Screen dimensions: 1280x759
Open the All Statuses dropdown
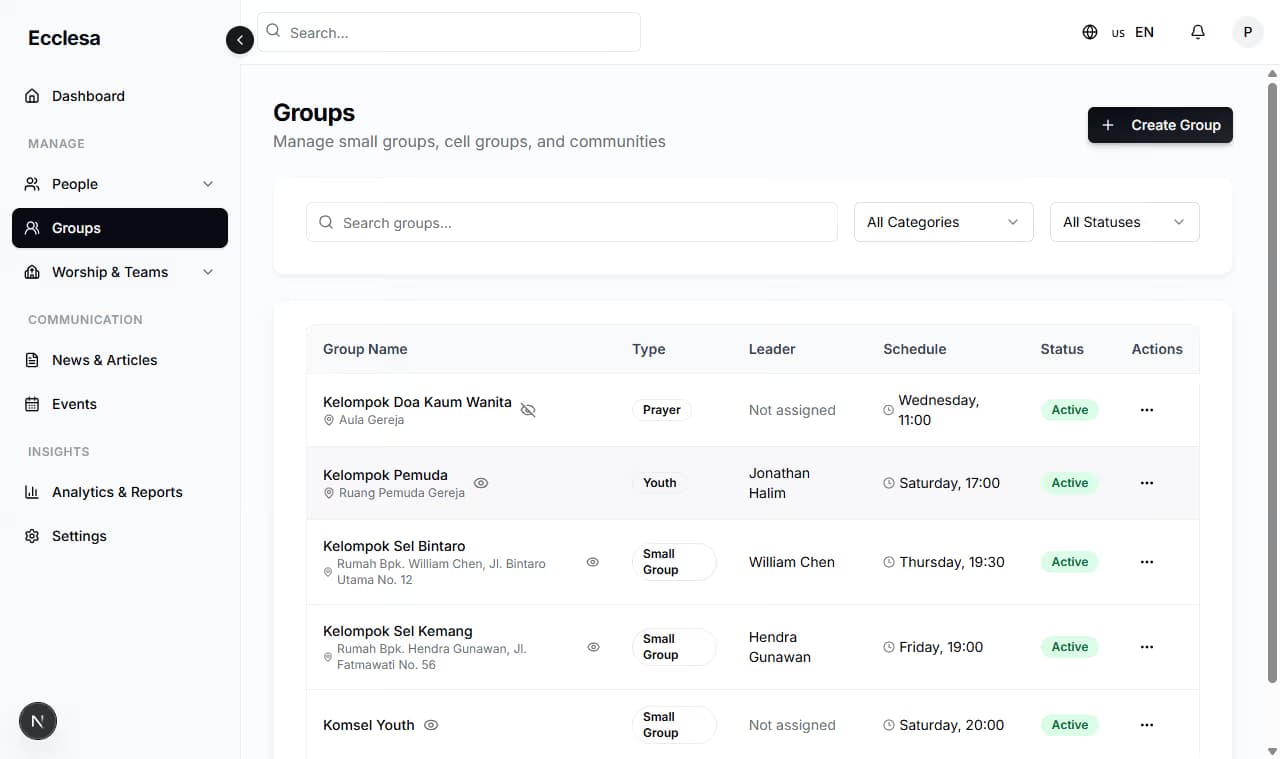[1124, 222]
